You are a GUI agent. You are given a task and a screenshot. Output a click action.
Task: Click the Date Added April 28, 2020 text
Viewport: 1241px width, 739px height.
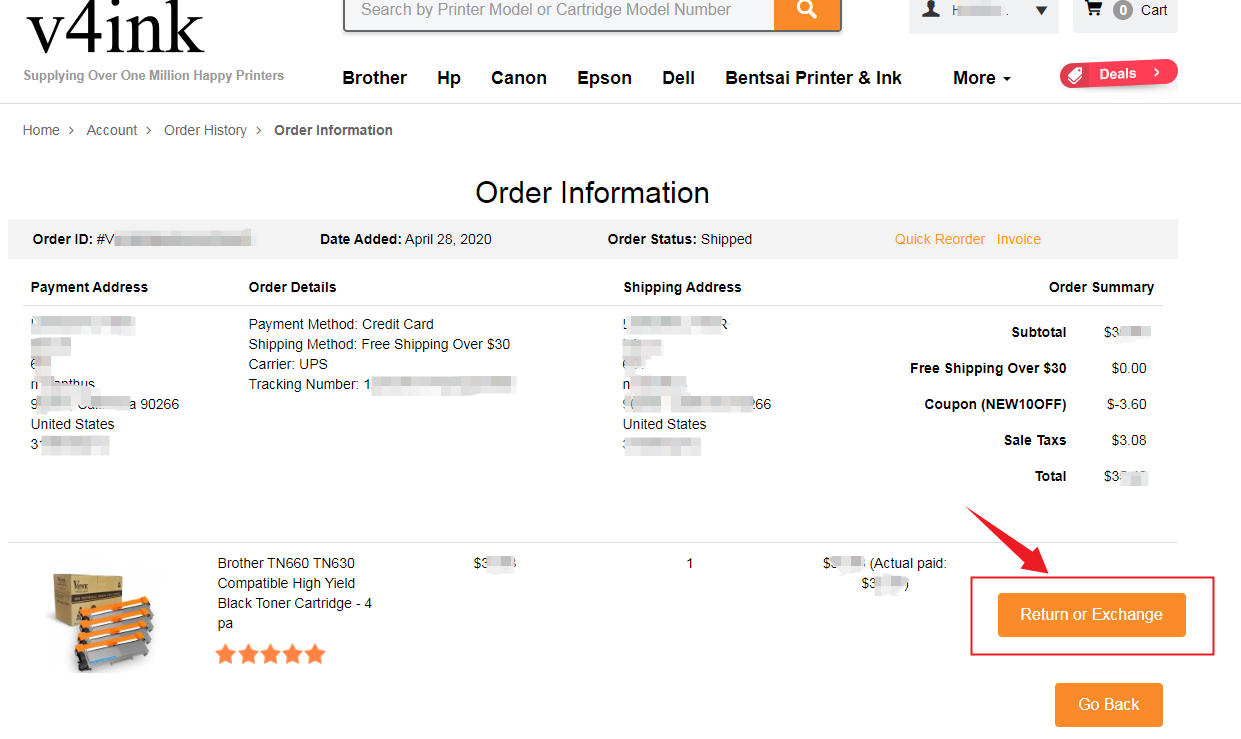click(x=406, y=239)
